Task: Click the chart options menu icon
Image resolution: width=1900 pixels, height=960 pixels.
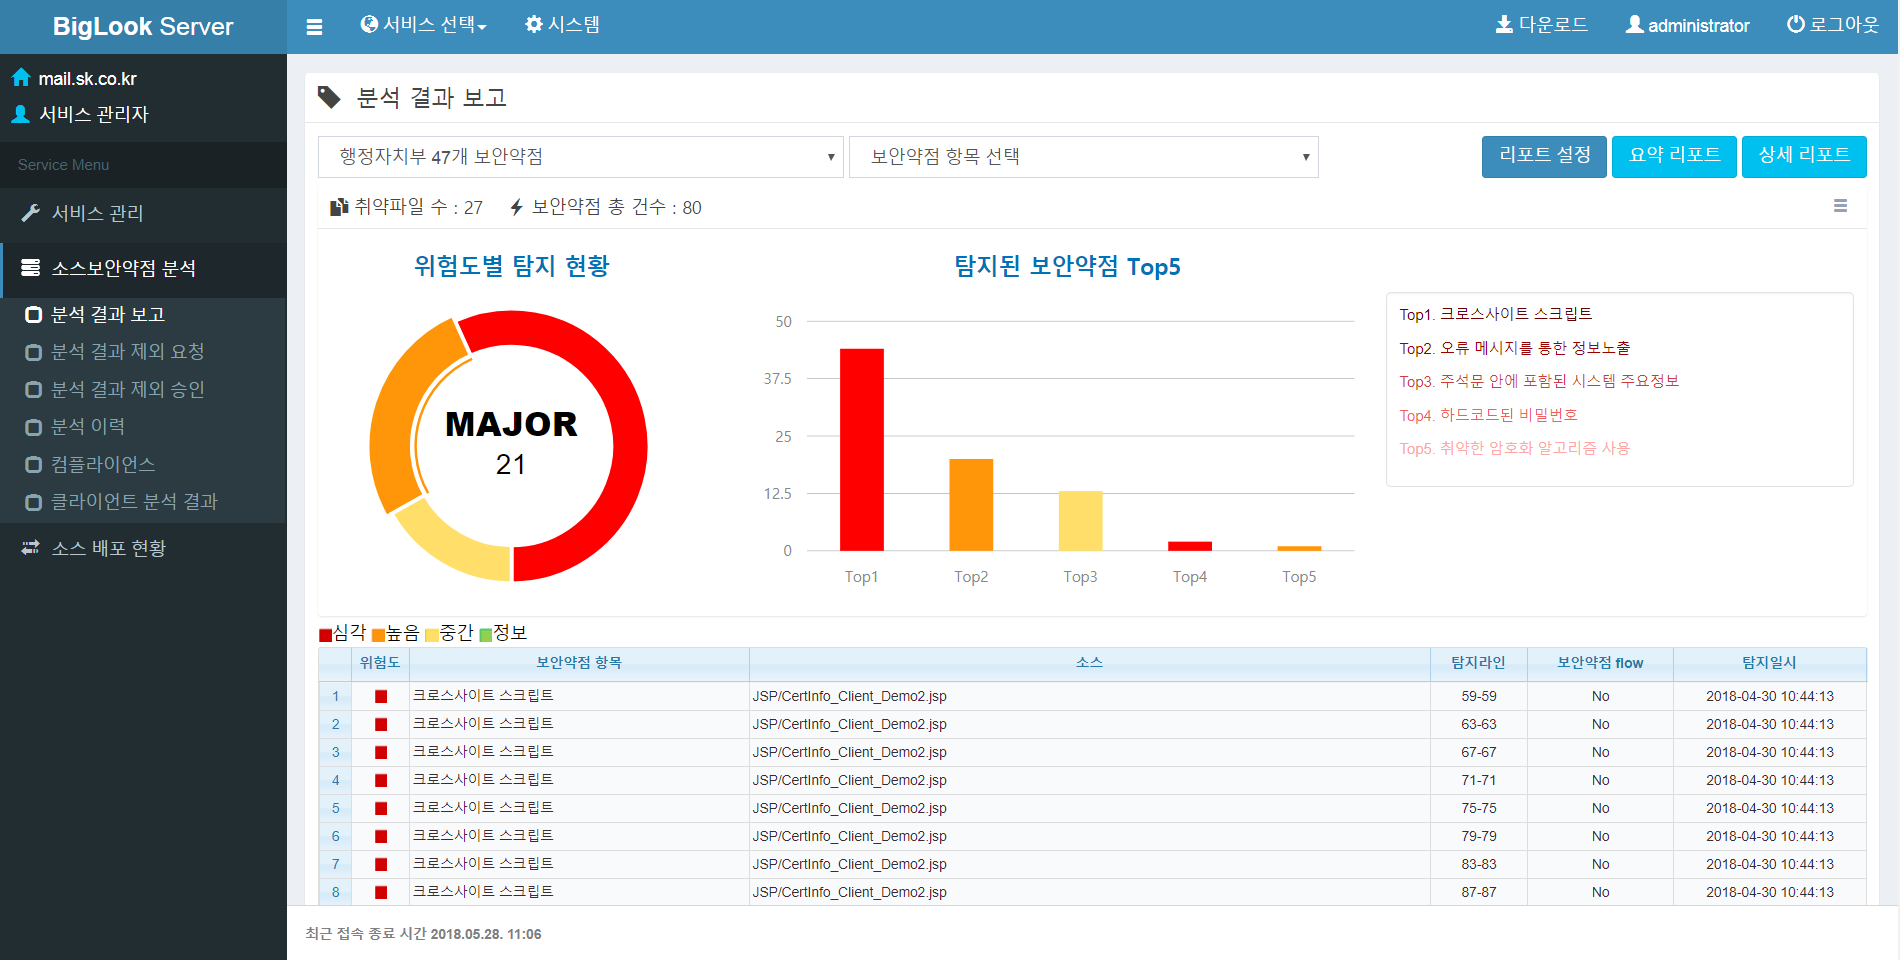Action: click(x=1840, y=206)
